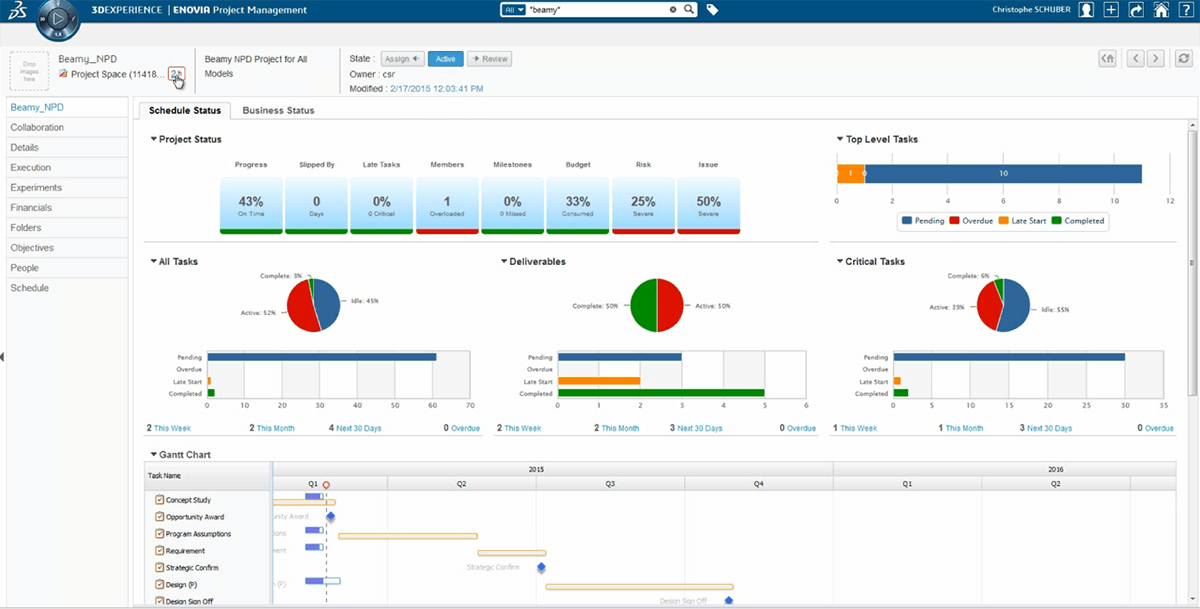Open the help question mark icon
Viewport: 1200px width, 609px height.
coord(1185,10)
